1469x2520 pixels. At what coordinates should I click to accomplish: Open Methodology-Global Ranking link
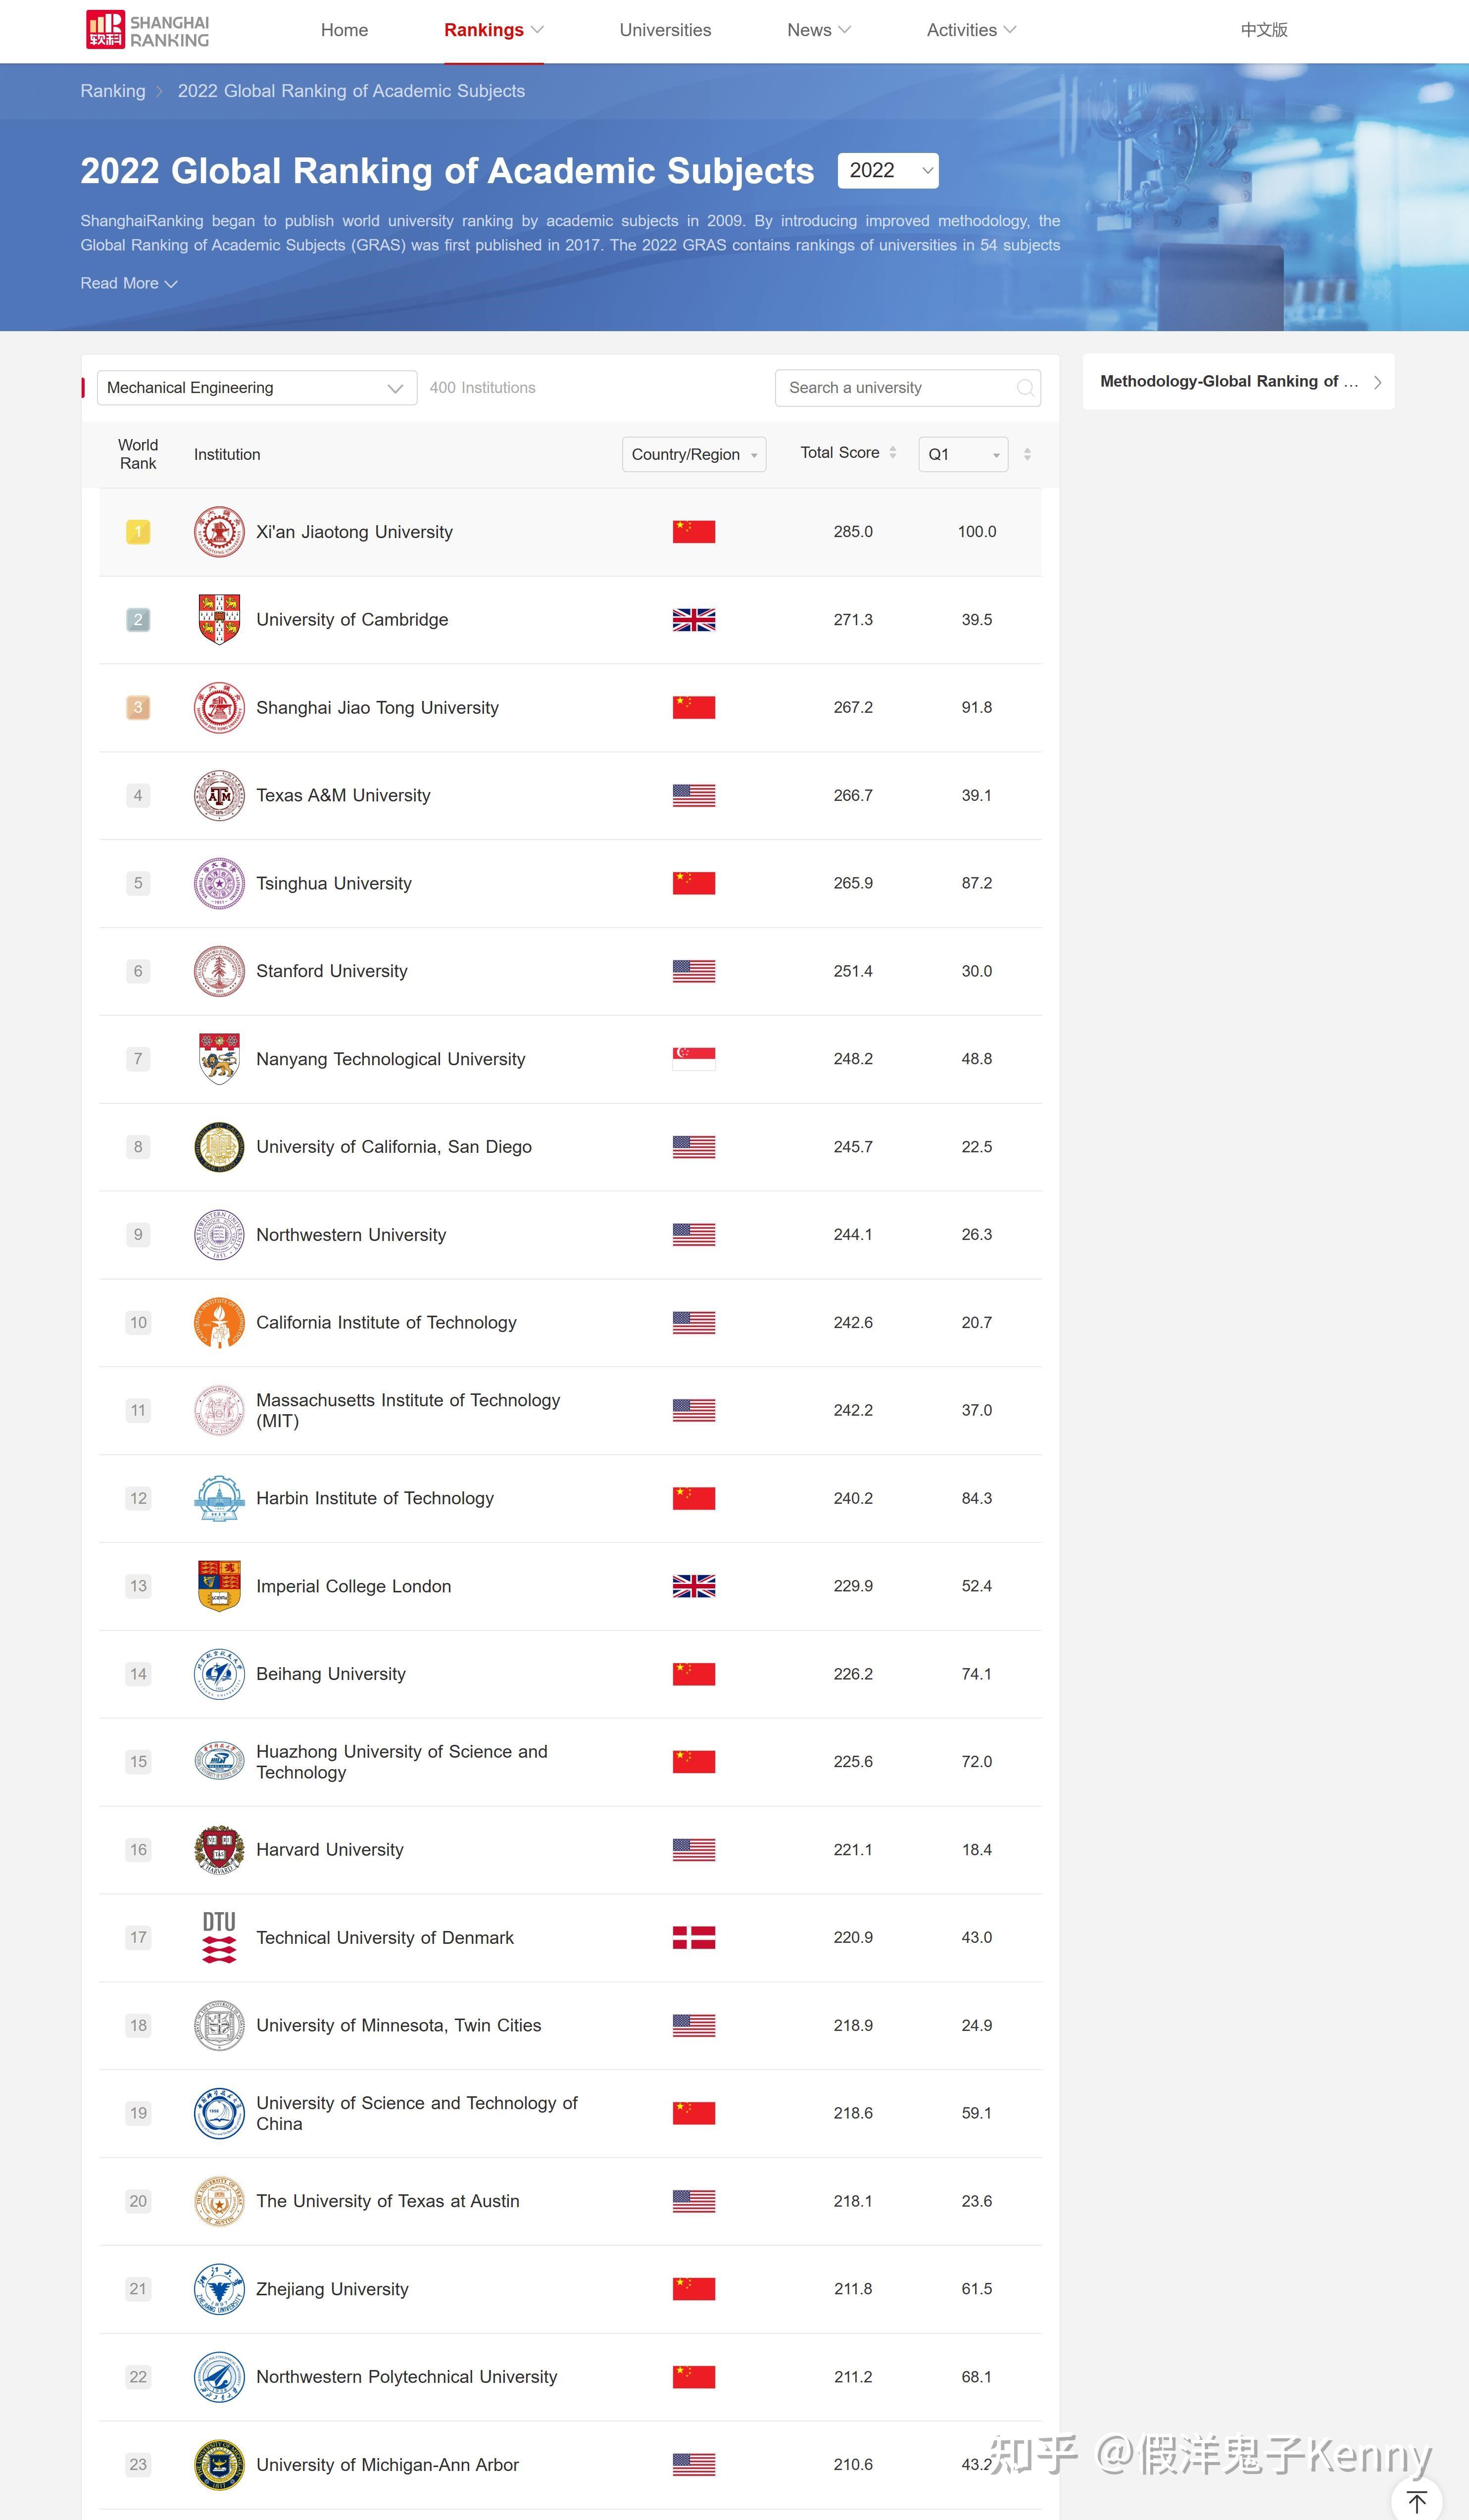[x=1238, y=382]
